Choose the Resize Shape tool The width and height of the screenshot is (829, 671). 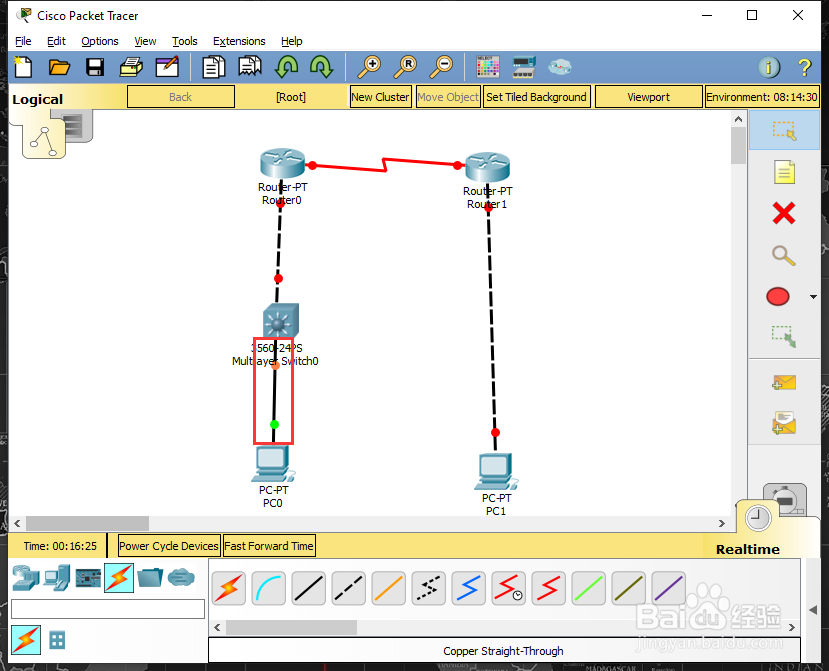(784, 336)
